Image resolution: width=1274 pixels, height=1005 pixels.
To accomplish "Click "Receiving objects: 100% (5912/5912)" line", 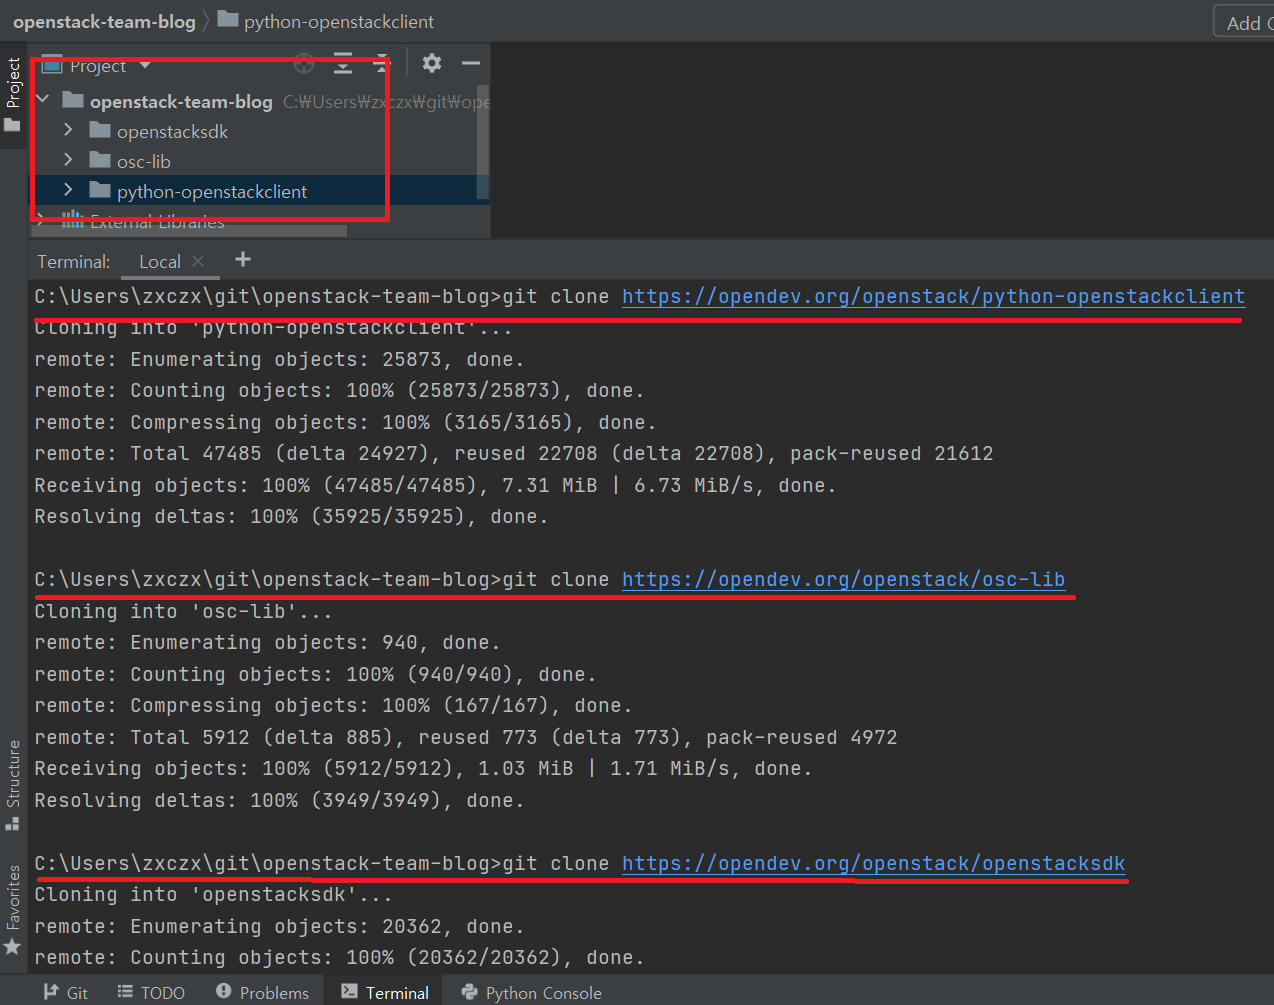I will [x=423, y=768].
